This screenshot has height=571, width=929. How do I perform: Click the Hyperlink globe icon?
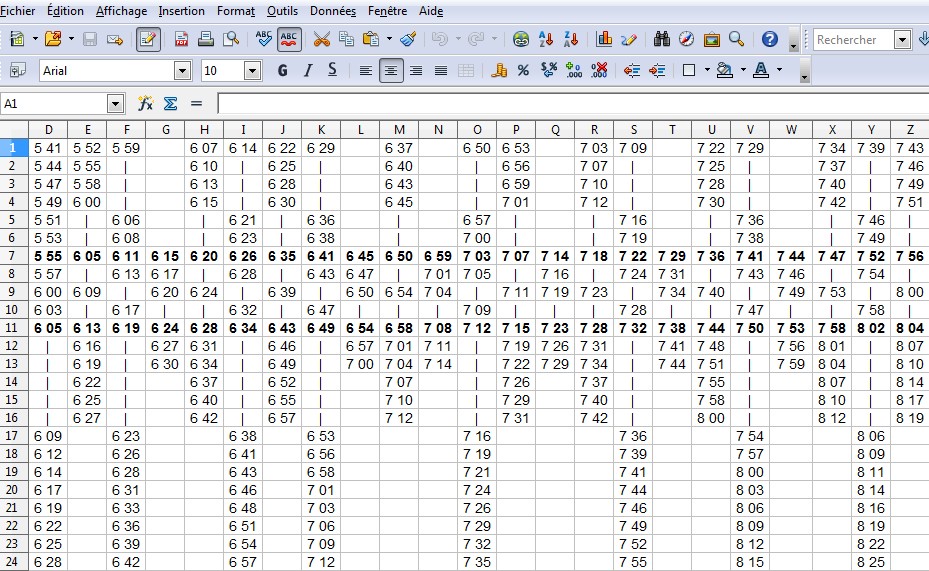(x=521, y=40)
